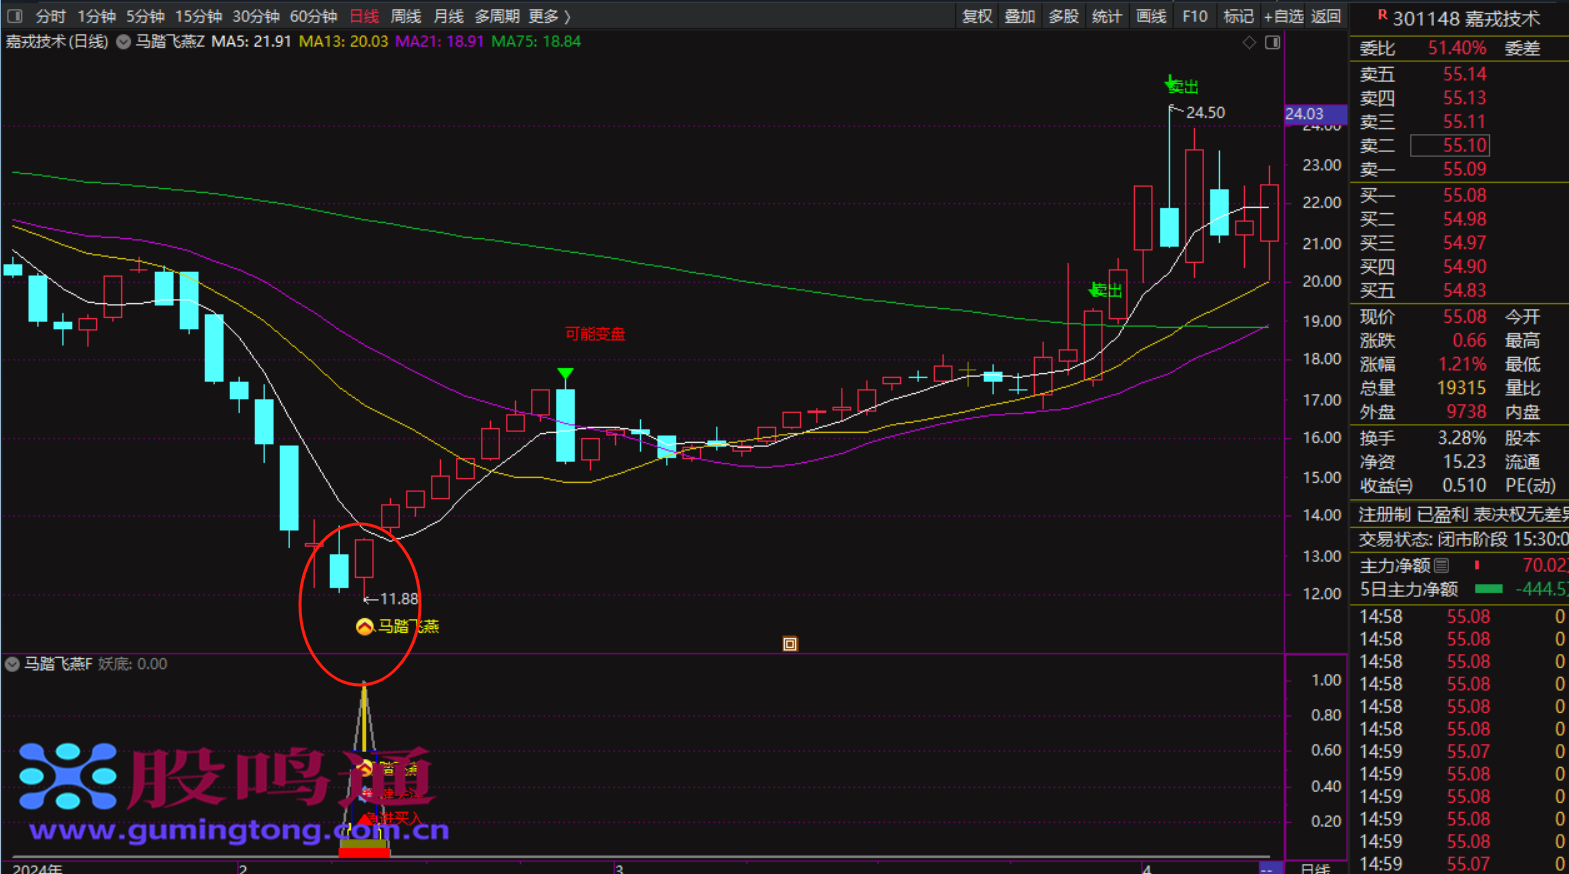1569x874 pixels.
Task: Click the diamond marker icon above chart
Action: (1249, 42)
